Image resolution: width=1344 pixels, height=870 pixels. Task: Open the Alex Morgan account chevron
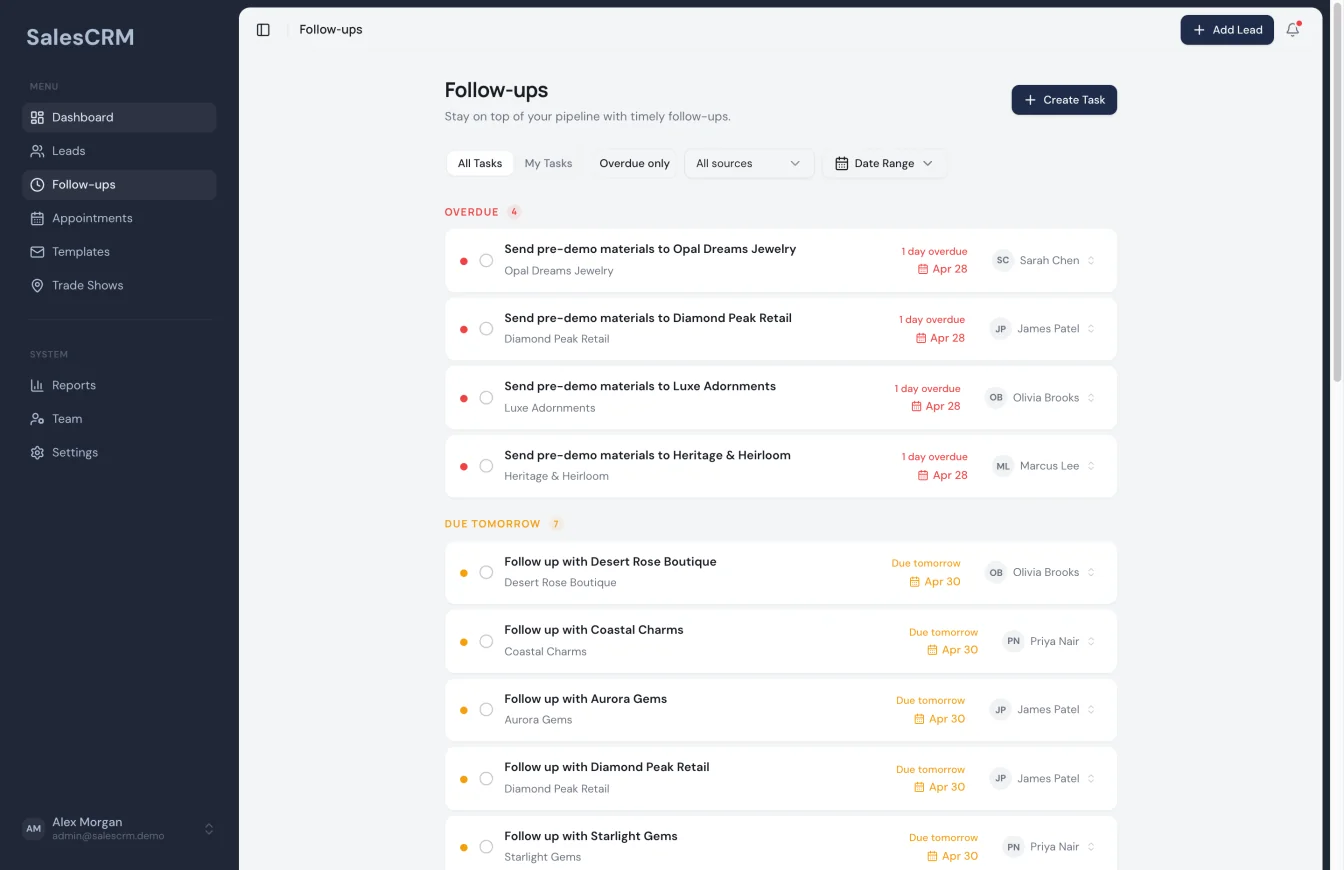209,828
